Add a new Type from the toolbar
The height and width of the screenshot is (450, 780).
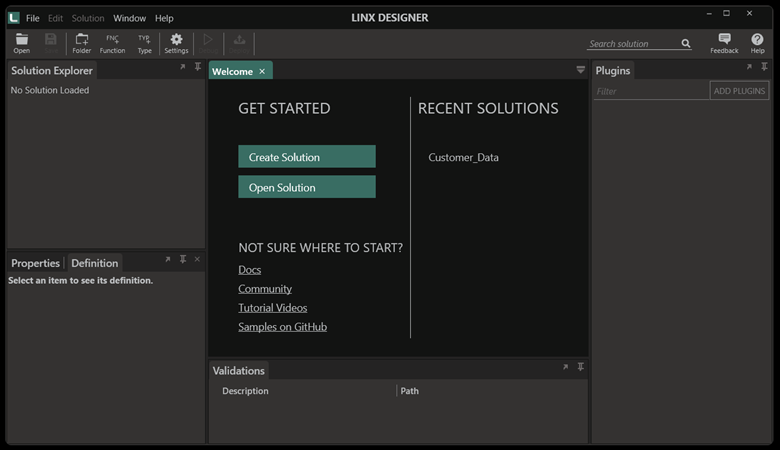point(144,43)
